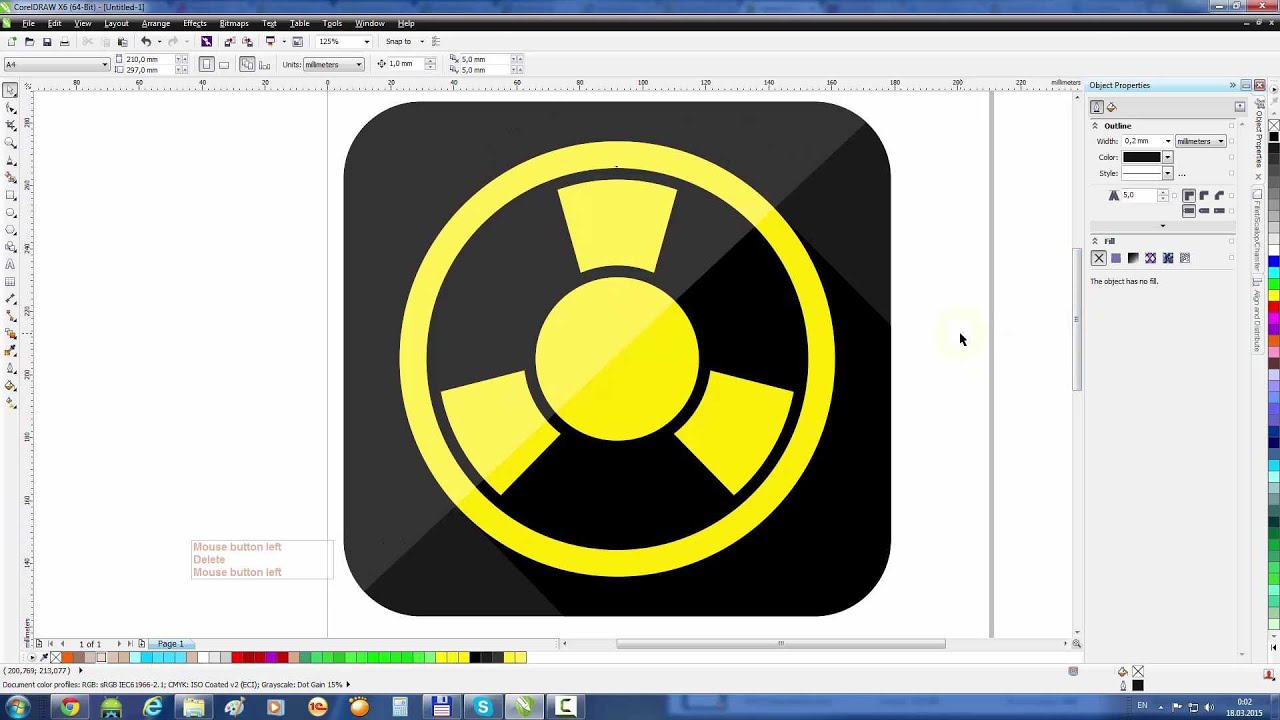
Task: Open Skype from Windows taskbar
Action: [483, 707]
